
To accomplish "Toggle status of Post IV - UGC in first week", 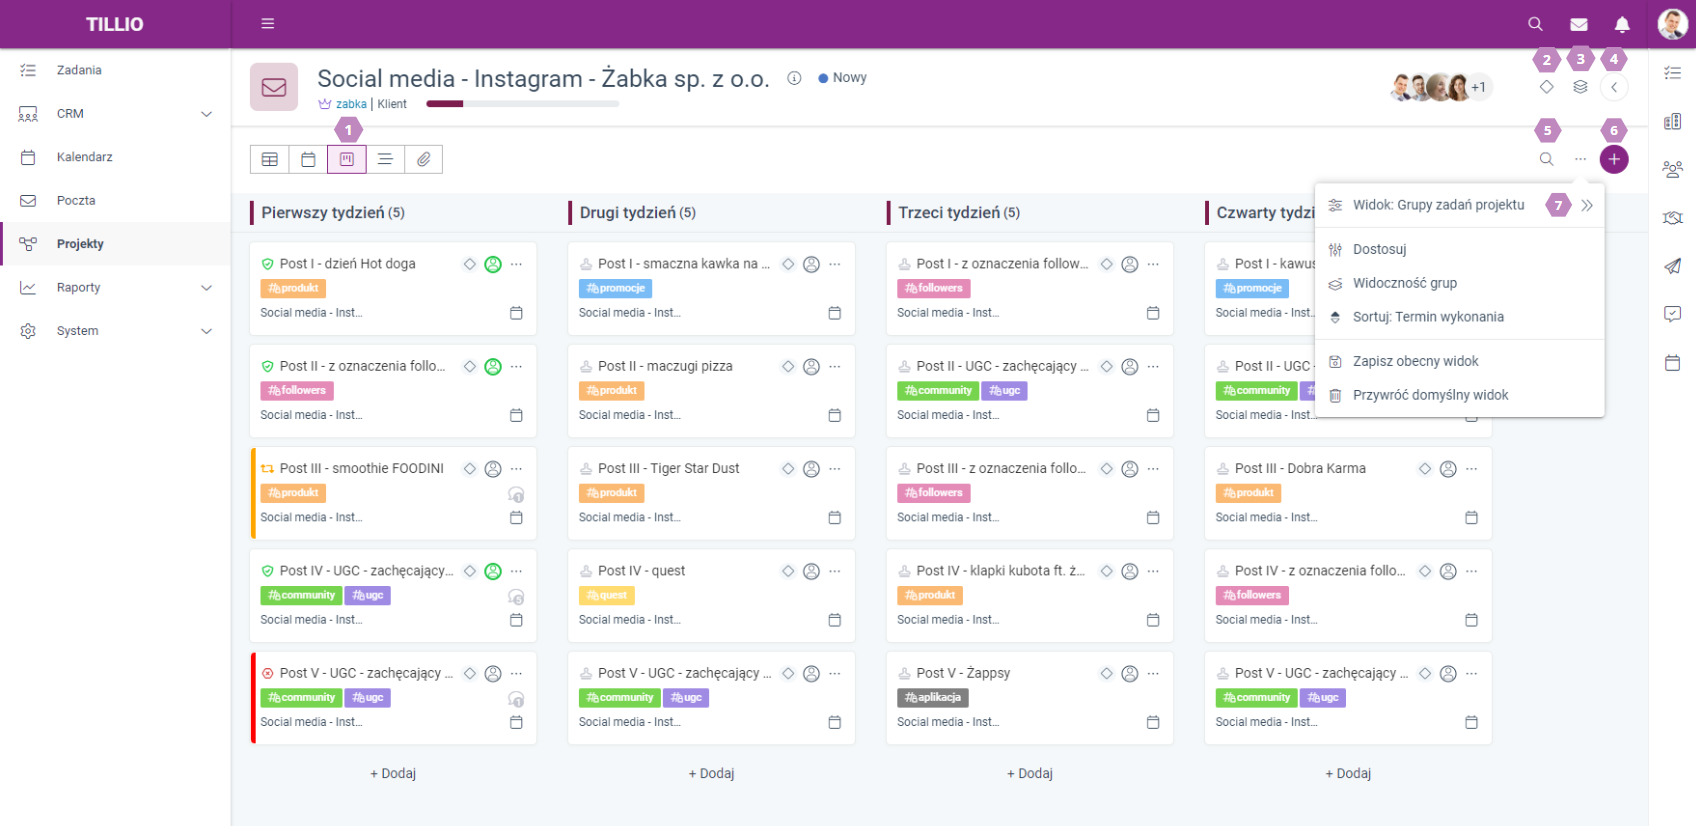I will click(x=267, y=571).
